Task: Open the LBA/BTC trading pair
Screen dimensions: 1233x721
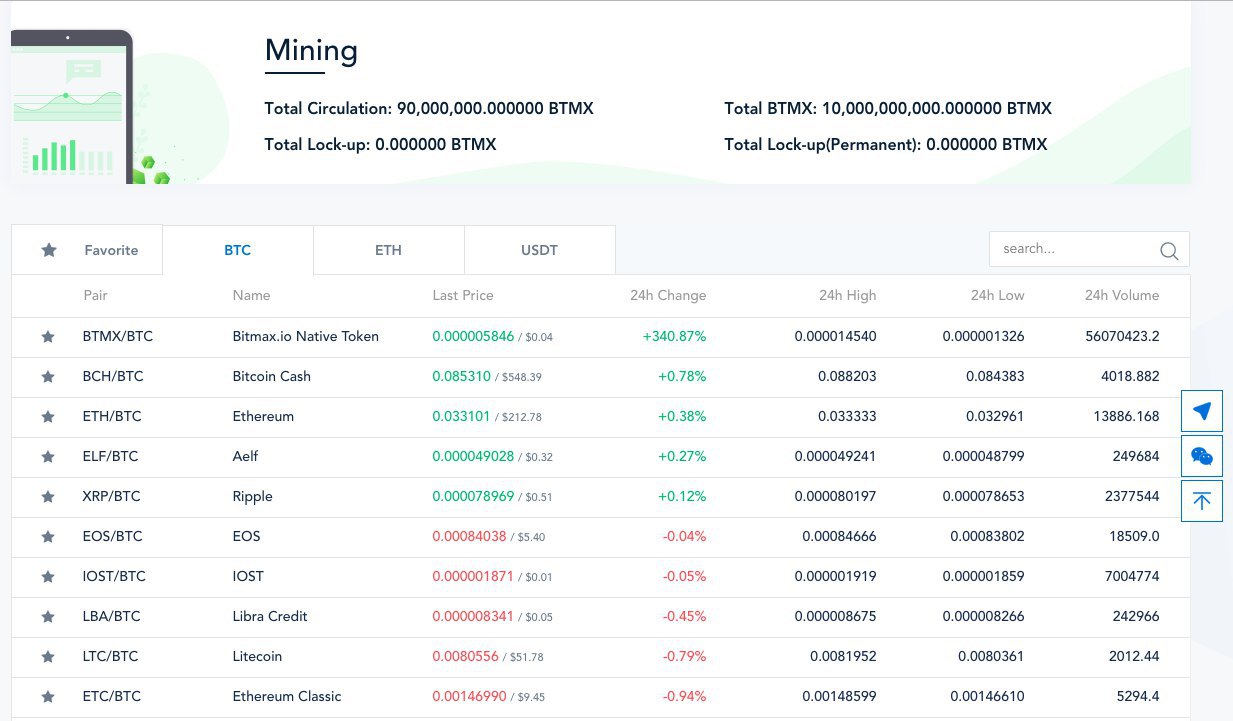Action: click(112, 617)
